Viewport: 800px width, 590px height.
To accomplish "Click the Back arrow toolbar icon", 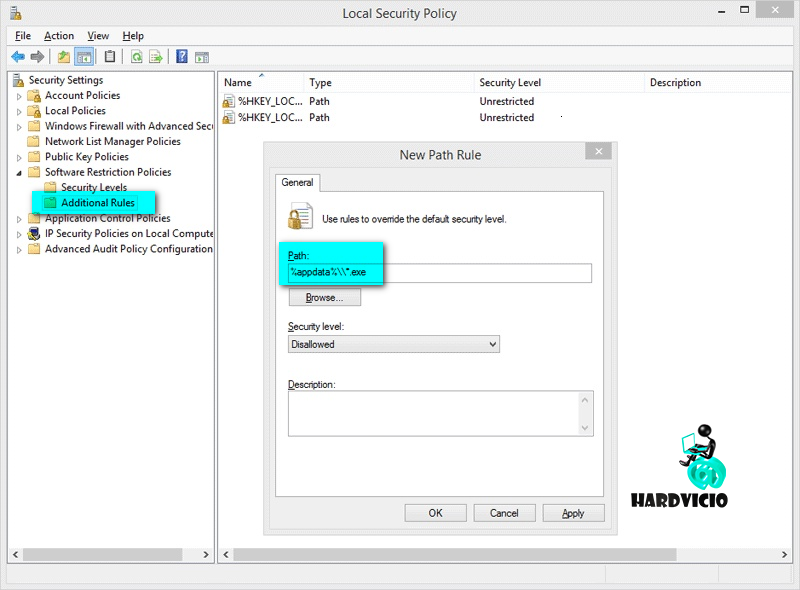I will (18, 57).
